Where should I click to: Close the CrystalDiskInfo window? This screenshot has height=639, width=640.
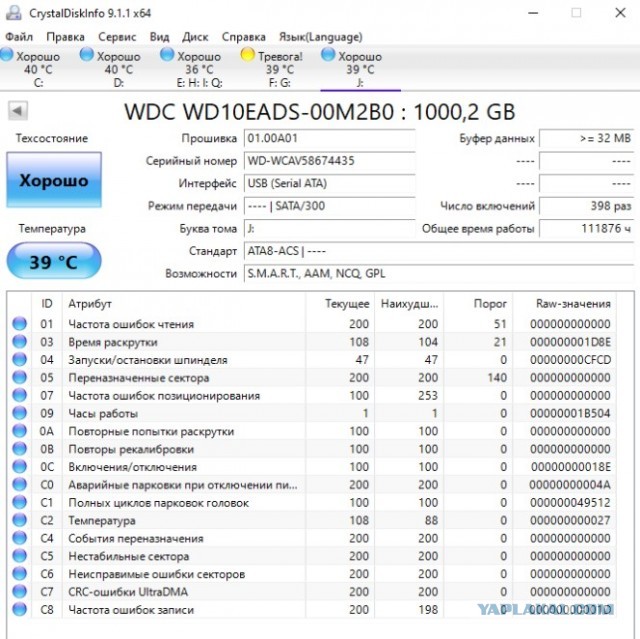620,13
